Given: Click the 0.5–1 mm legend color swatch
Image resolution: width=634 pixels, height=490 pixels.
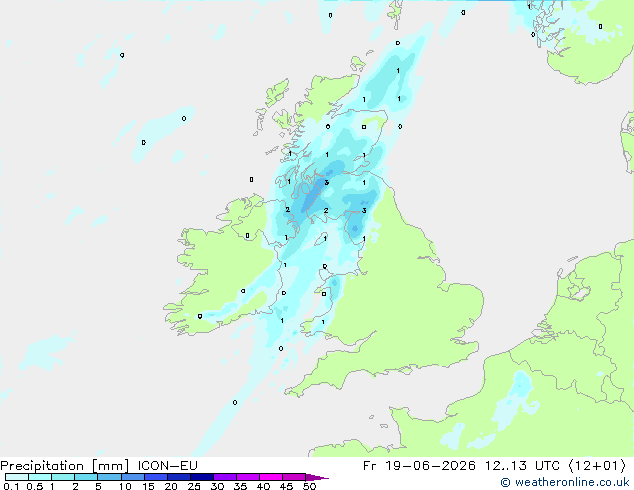Looking at the screenshot, I should tap(40, 477).
